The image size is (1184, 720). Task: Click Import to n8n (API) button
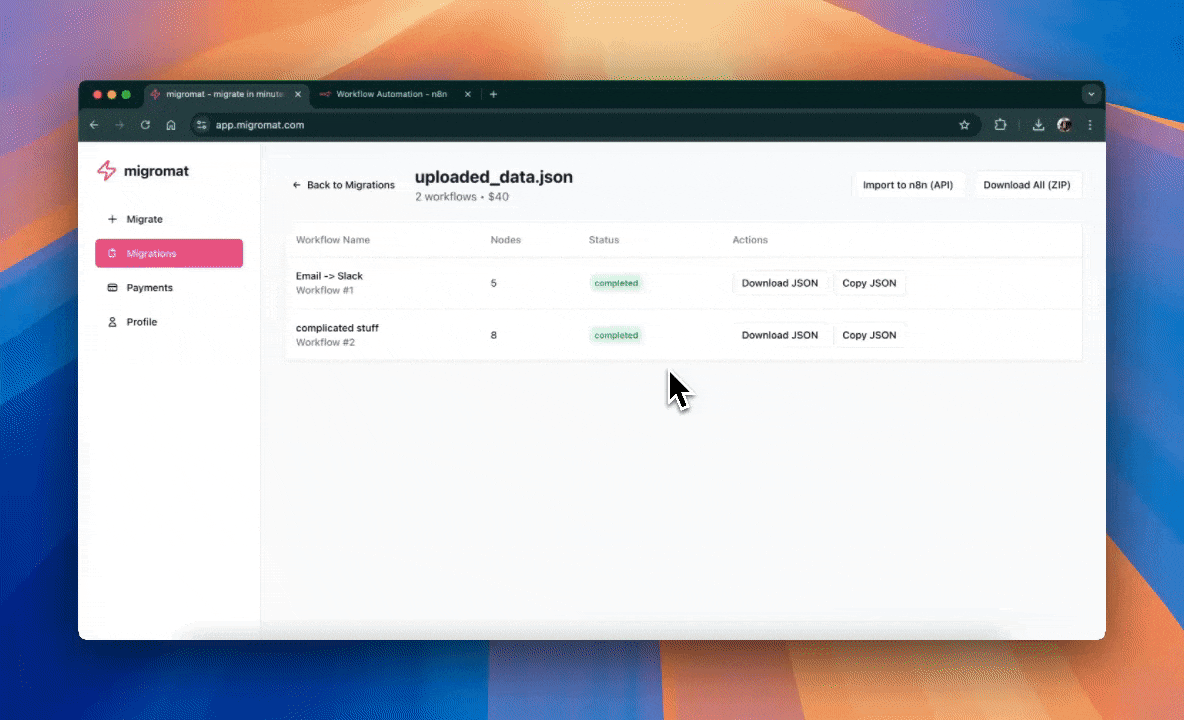coord(908,184)
